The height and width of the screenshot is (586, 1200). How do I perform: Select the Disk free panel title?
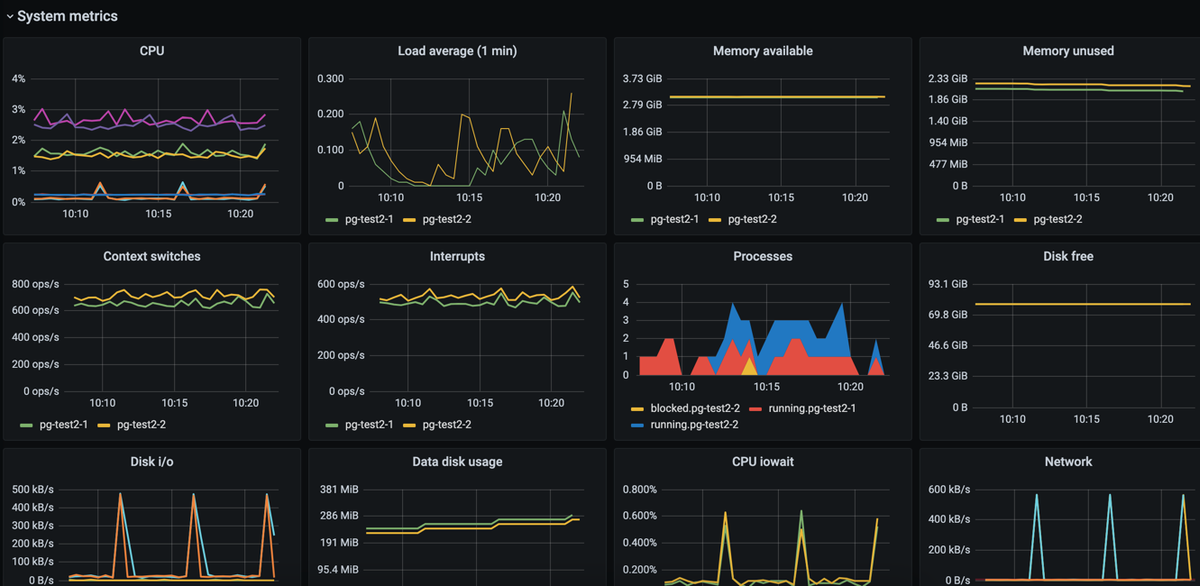[x=1068, y=256]
